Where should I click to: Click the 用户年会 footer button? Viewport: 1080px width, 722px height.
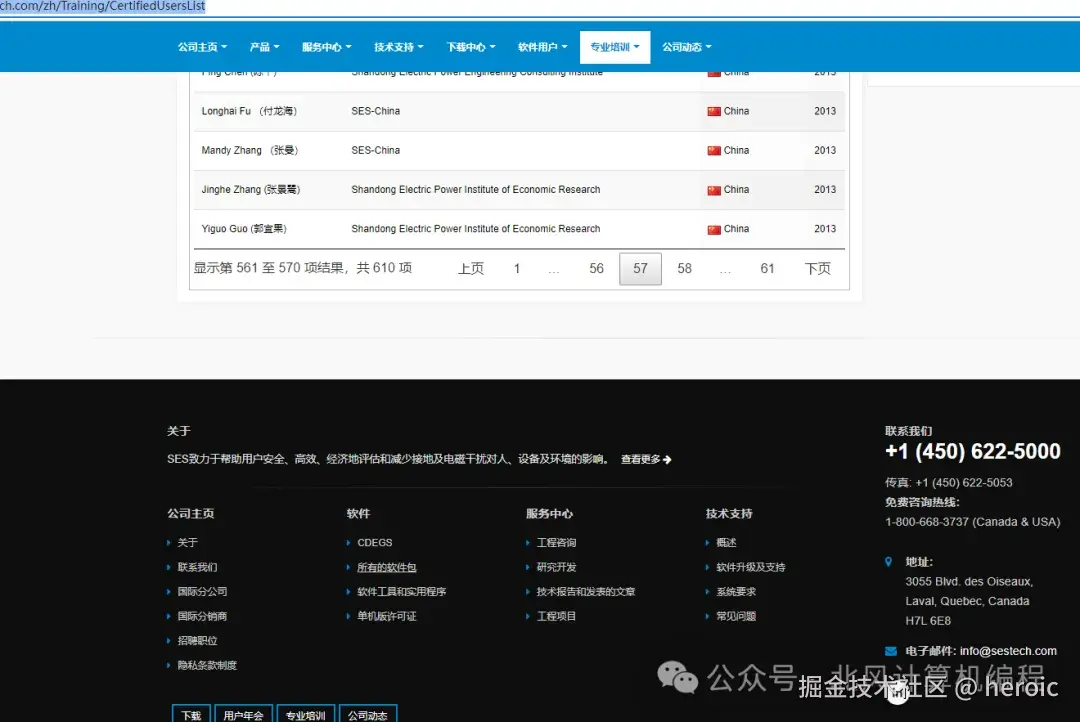[x=243, y=714]
